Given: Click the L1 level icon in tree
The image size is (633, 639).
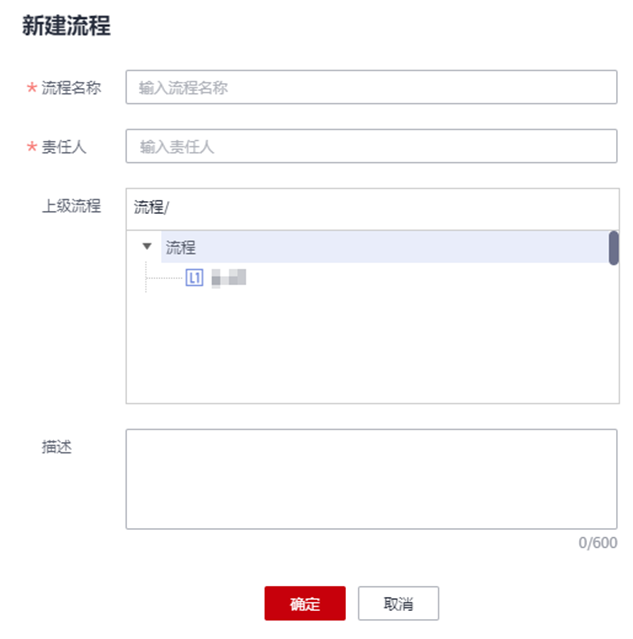Looking at the screenshot, I should tap(195, 277).
